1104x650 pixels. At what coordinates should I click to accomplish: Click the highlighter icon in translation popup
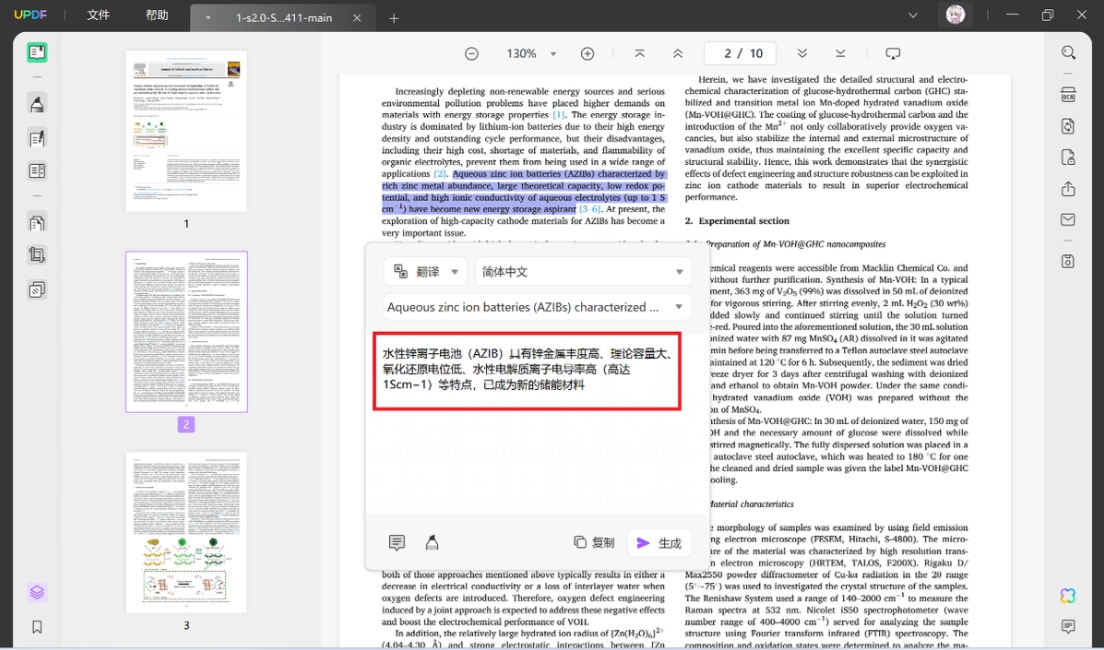click(432, 542)
